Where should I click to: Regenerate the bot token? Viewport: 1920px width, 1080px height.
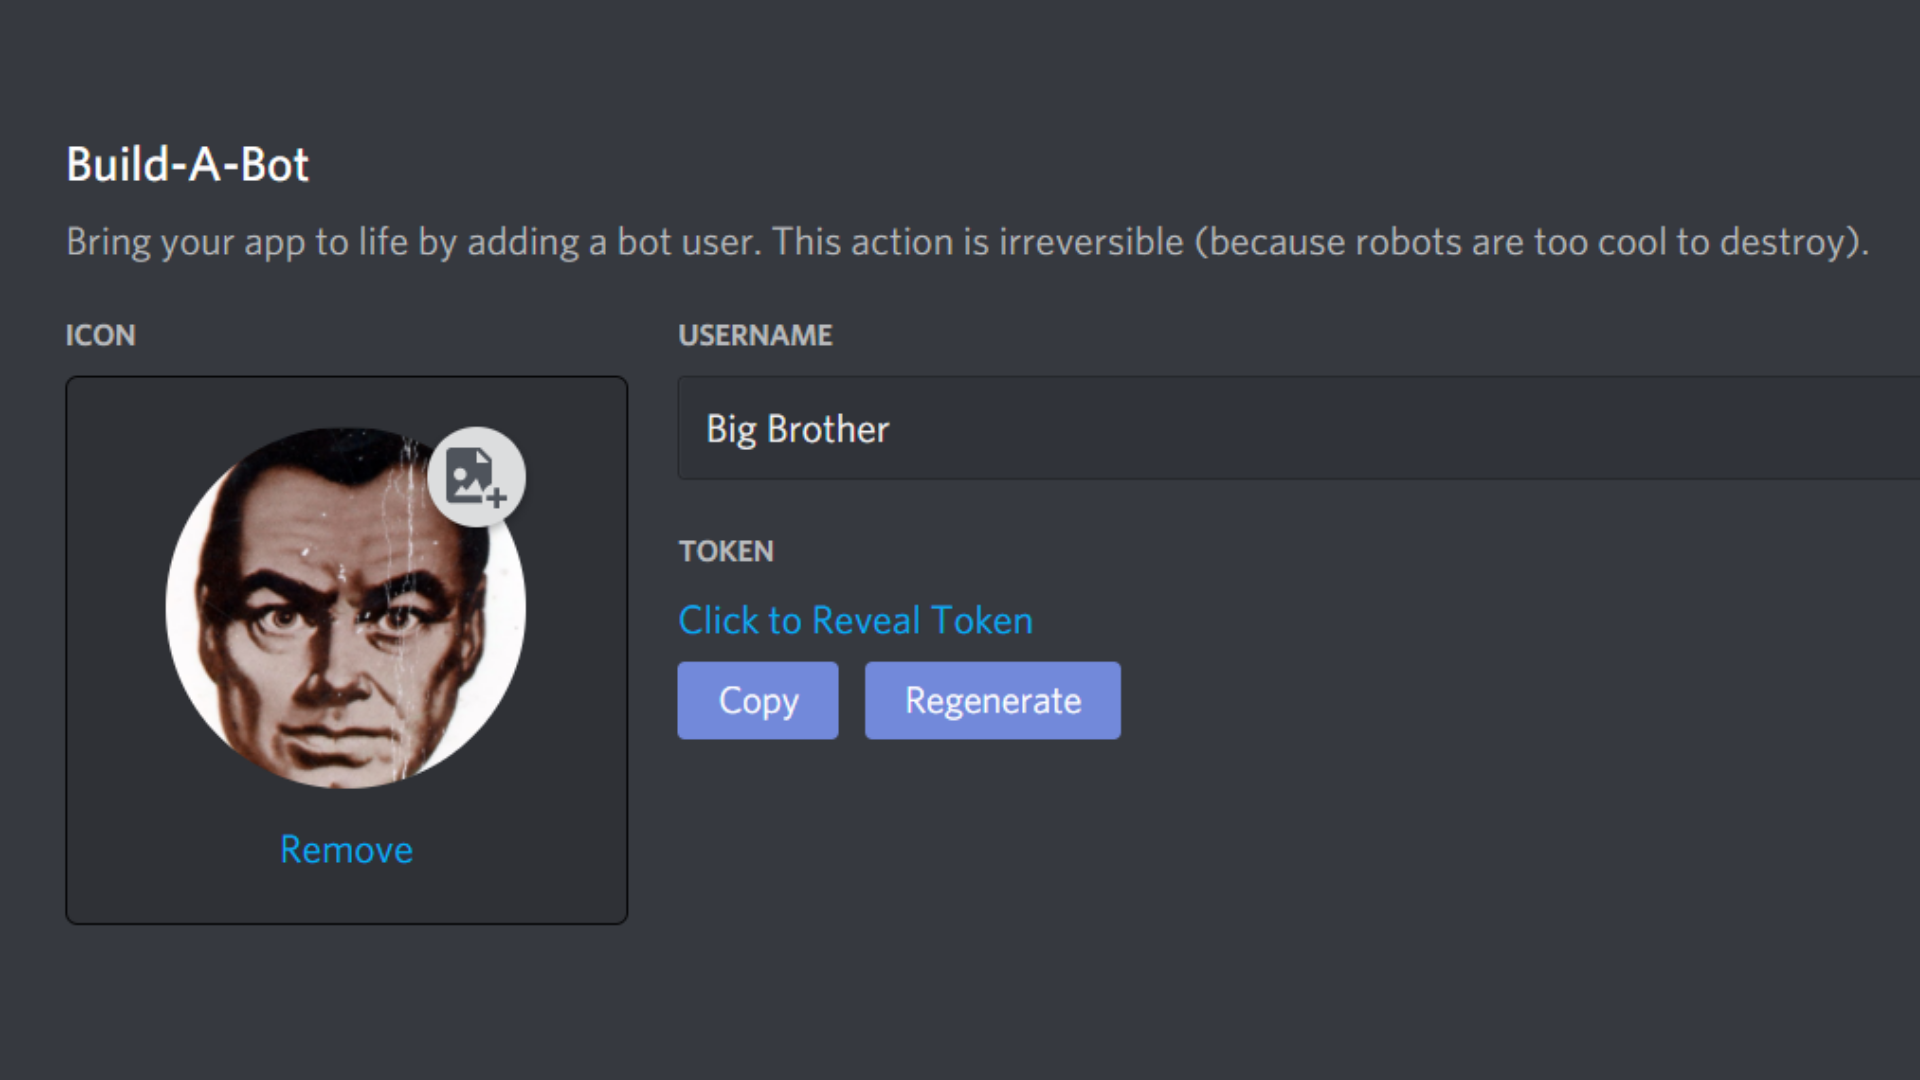pyautogui.click(x=992, y=701)
